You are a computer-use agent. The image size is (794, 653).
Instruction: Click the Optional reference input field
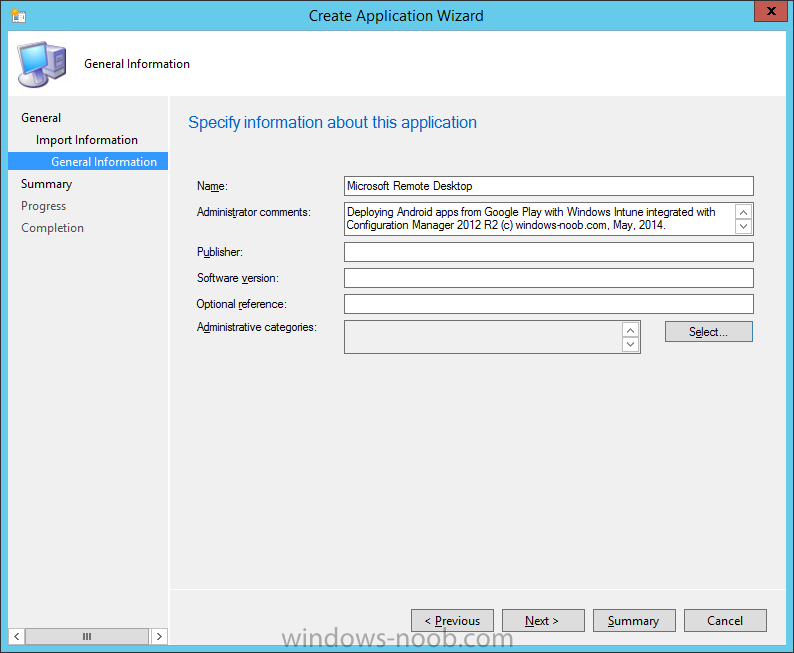(x=548, y=304)
